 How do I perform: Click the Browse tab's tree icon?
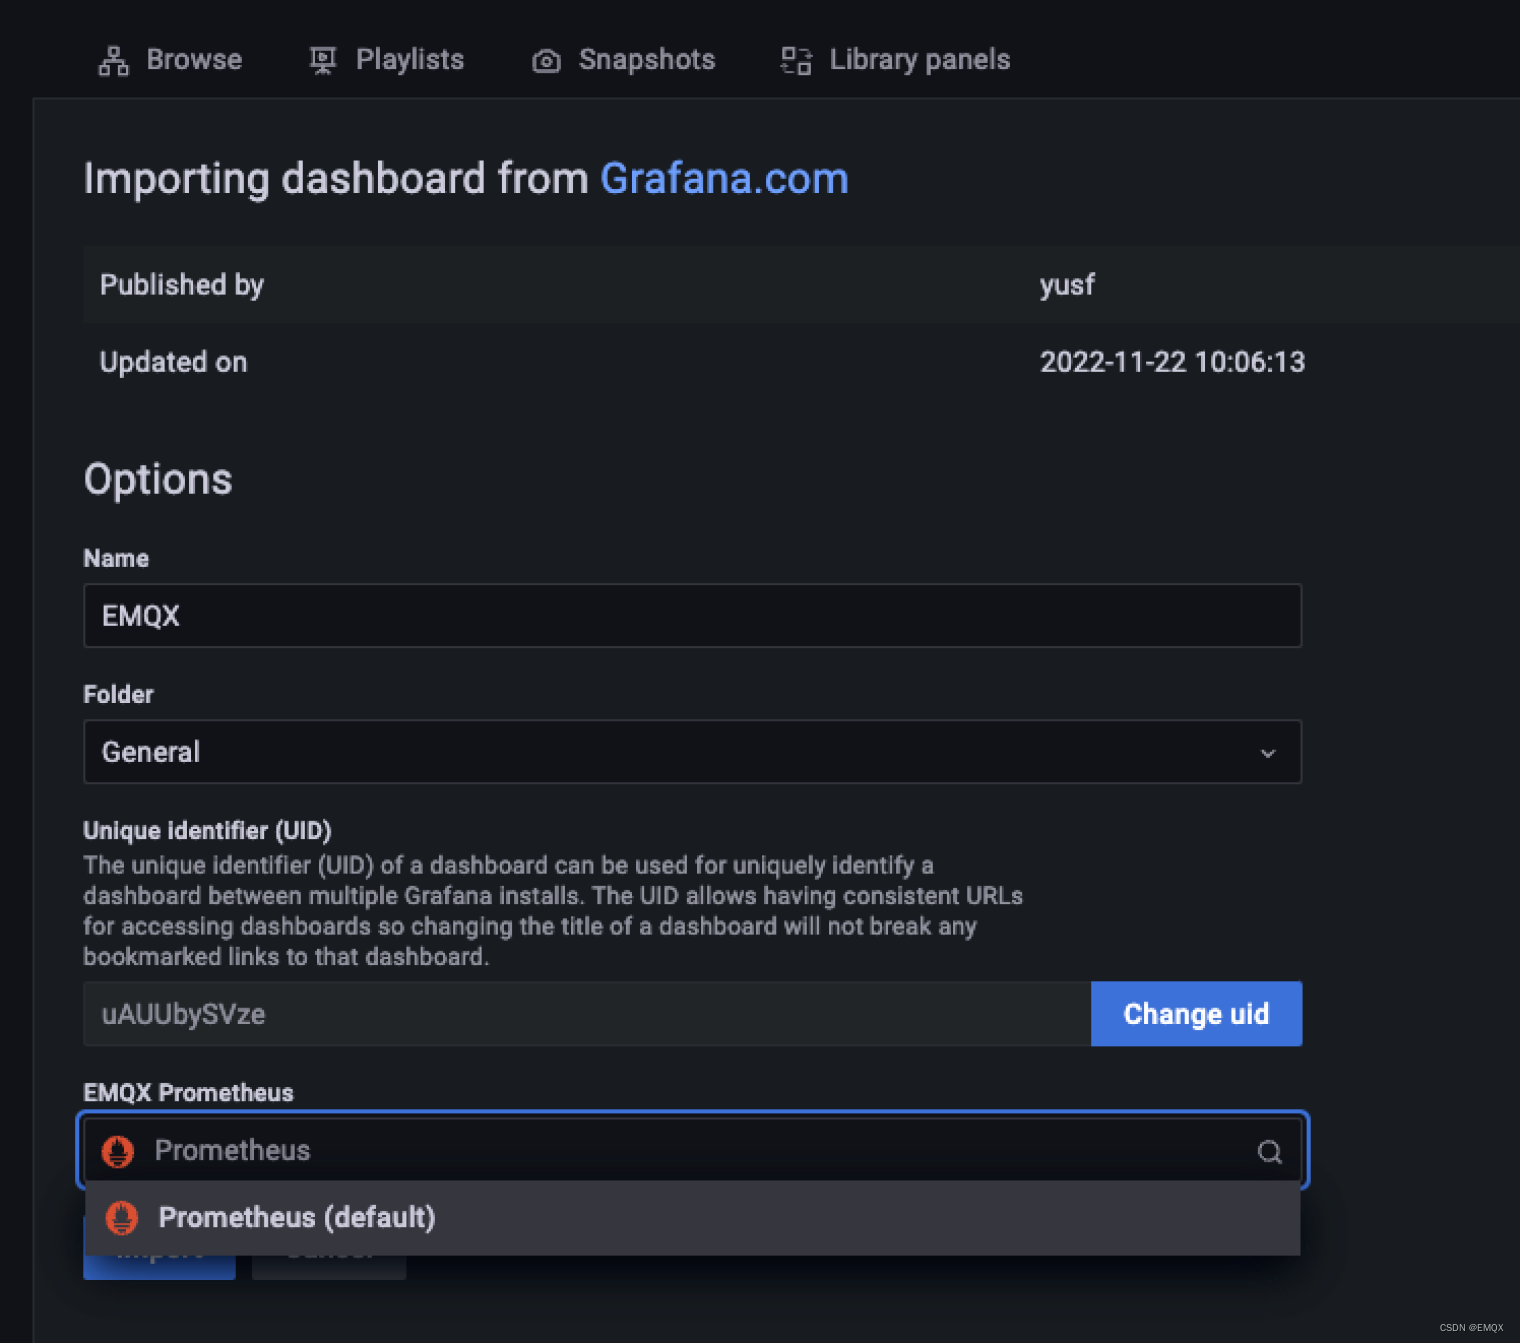(114, 61)
